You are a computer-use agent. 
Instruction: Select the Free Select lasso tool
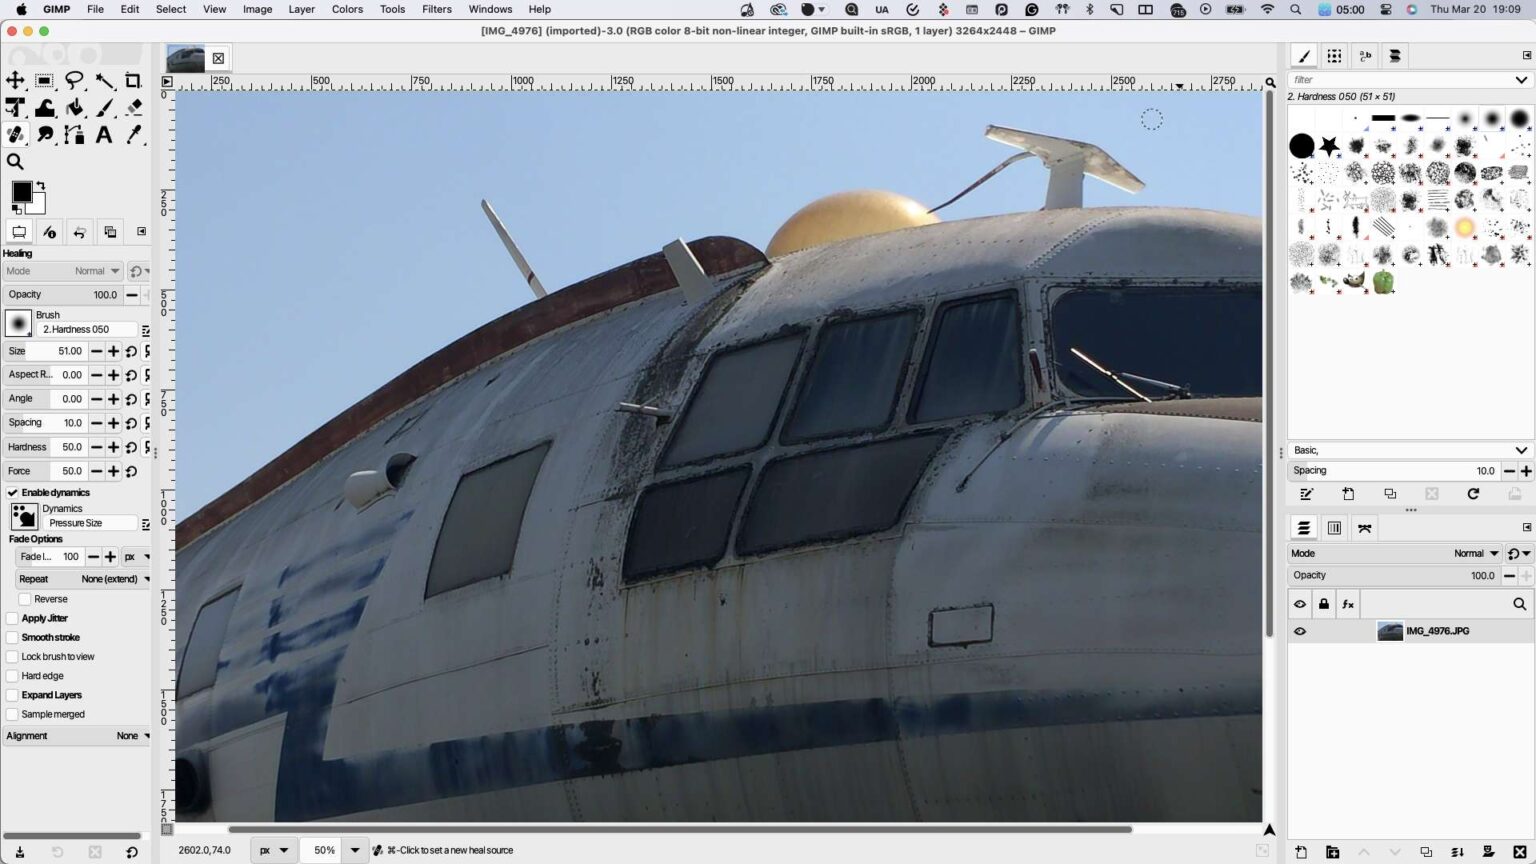click(x=74, y=80)
